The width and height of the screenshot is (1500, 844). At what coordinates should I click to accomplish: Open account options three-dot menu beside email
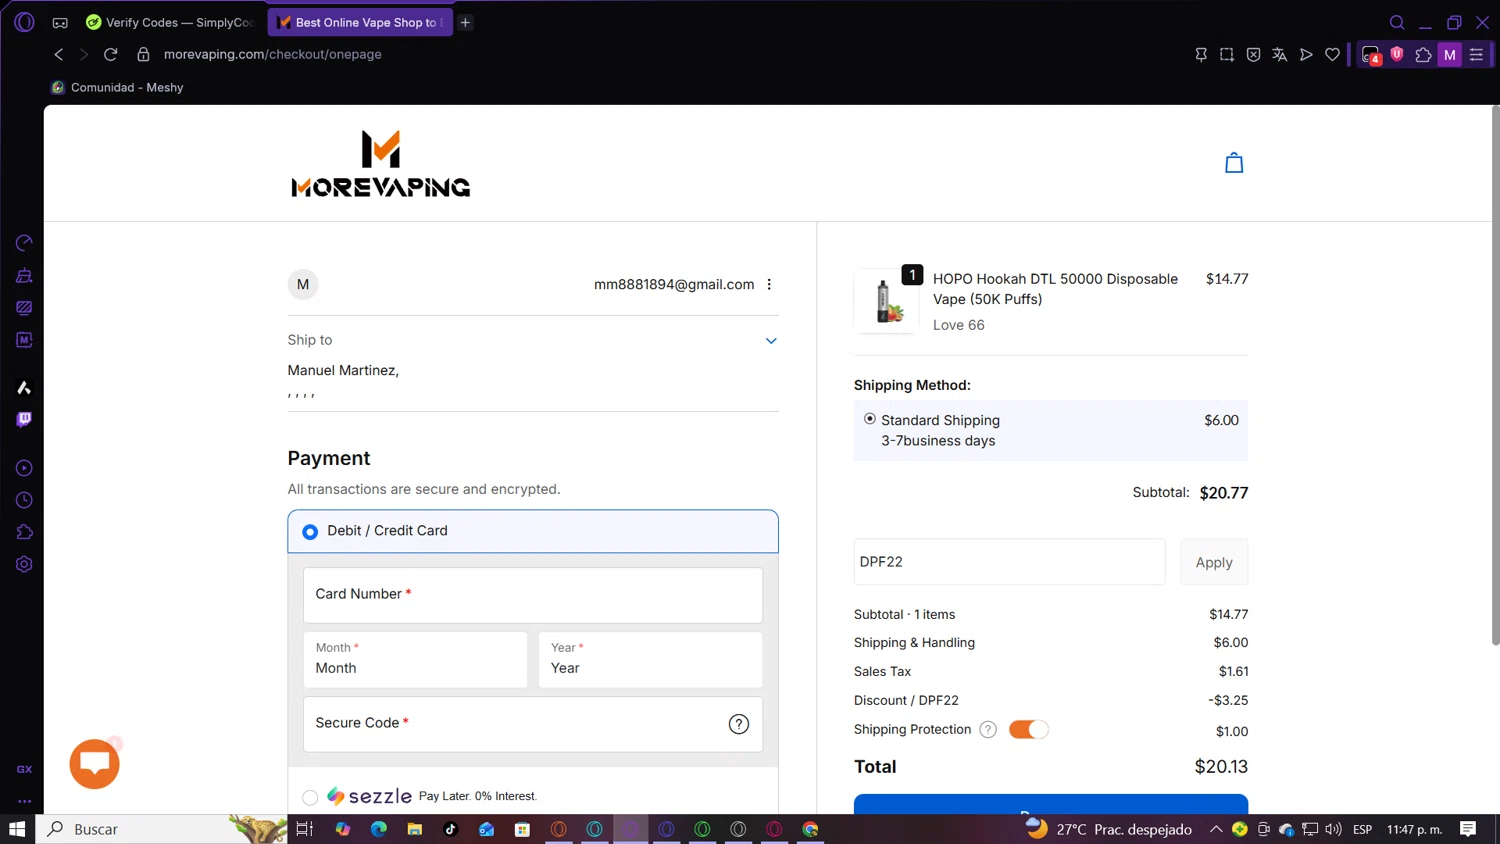point(769,284)
